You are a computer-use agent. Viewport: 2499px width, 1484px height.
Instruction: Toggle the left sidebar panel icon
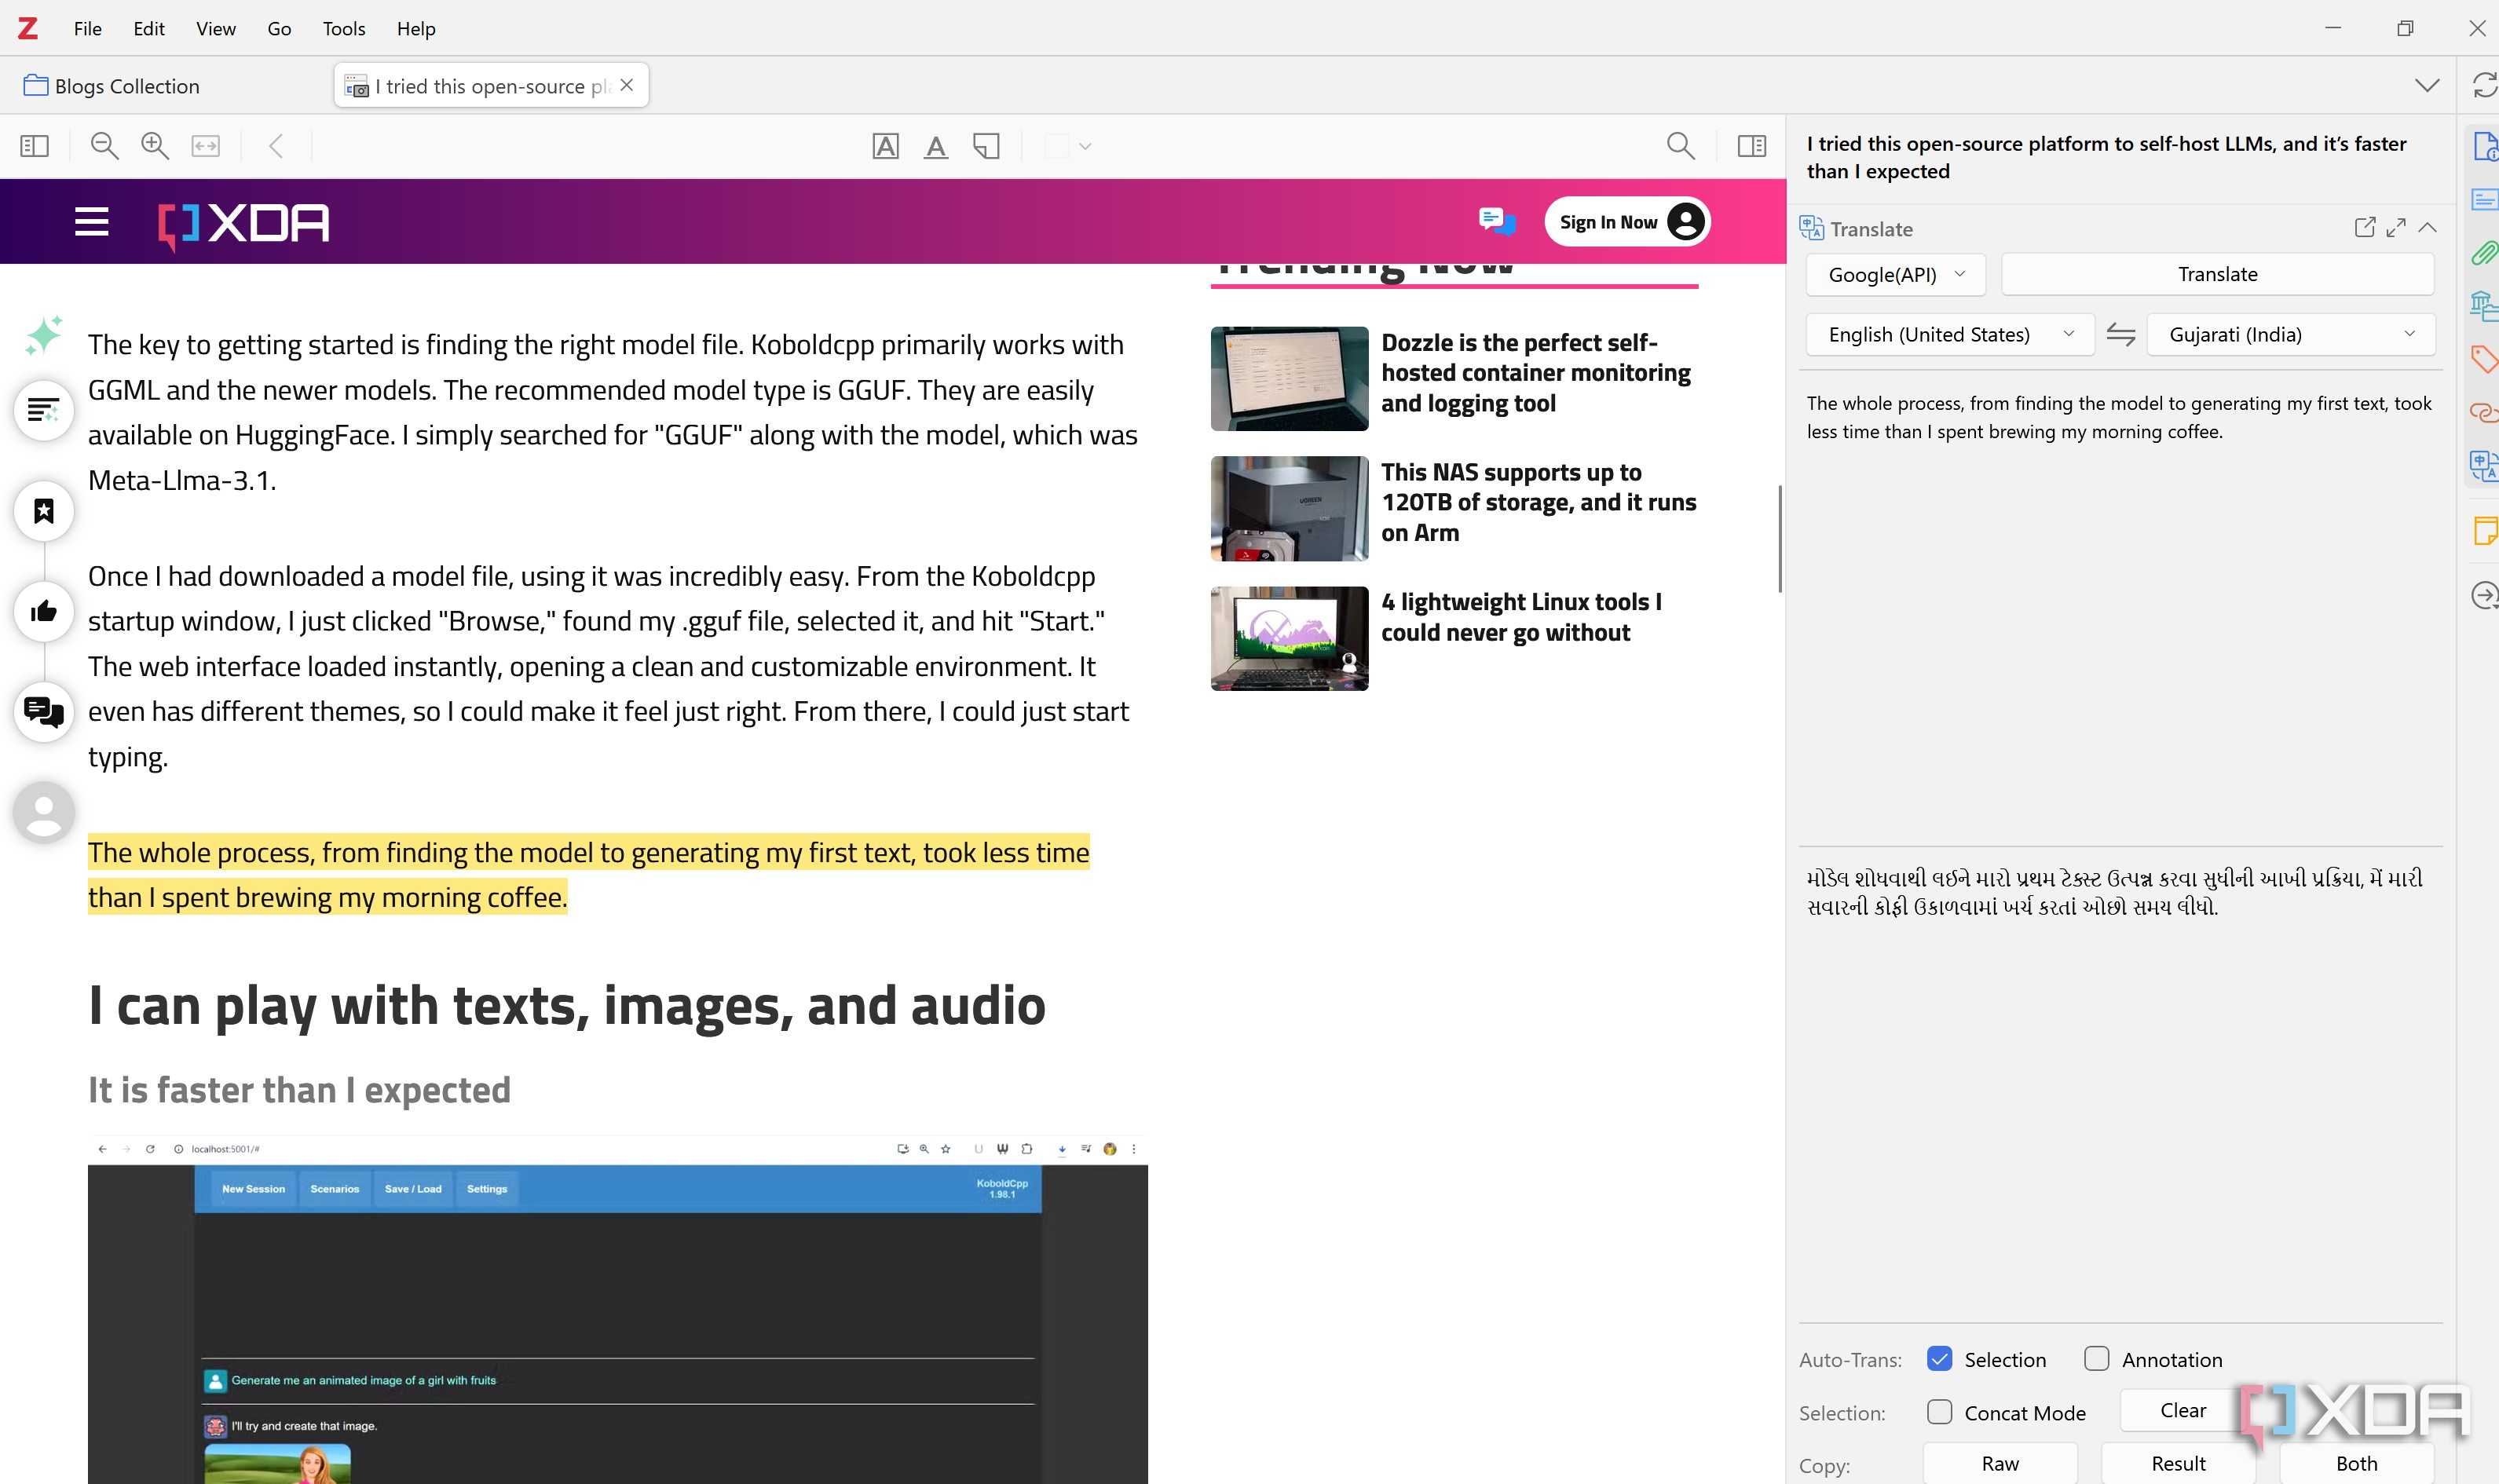[x=34, y=146]
